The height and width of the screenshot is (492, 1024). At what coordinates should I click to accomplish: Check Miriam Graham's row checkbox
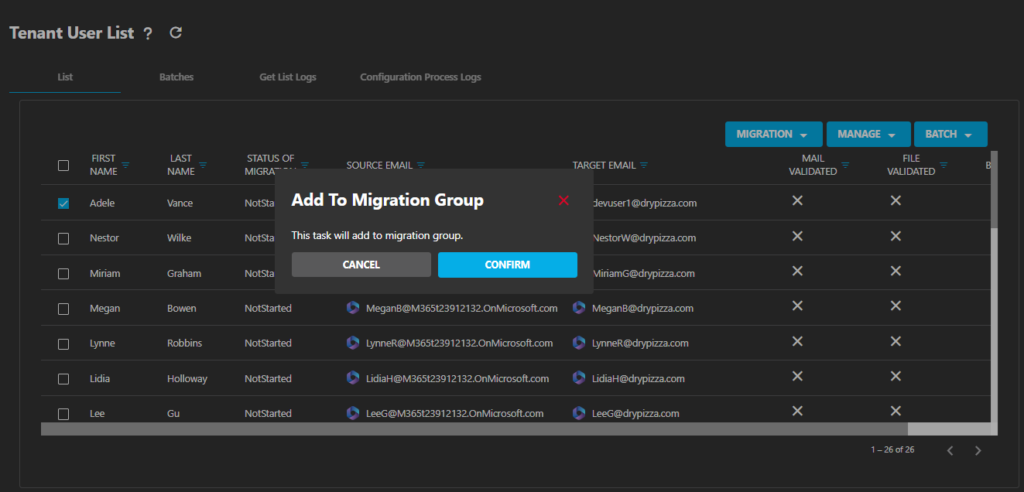coord(63,274)
